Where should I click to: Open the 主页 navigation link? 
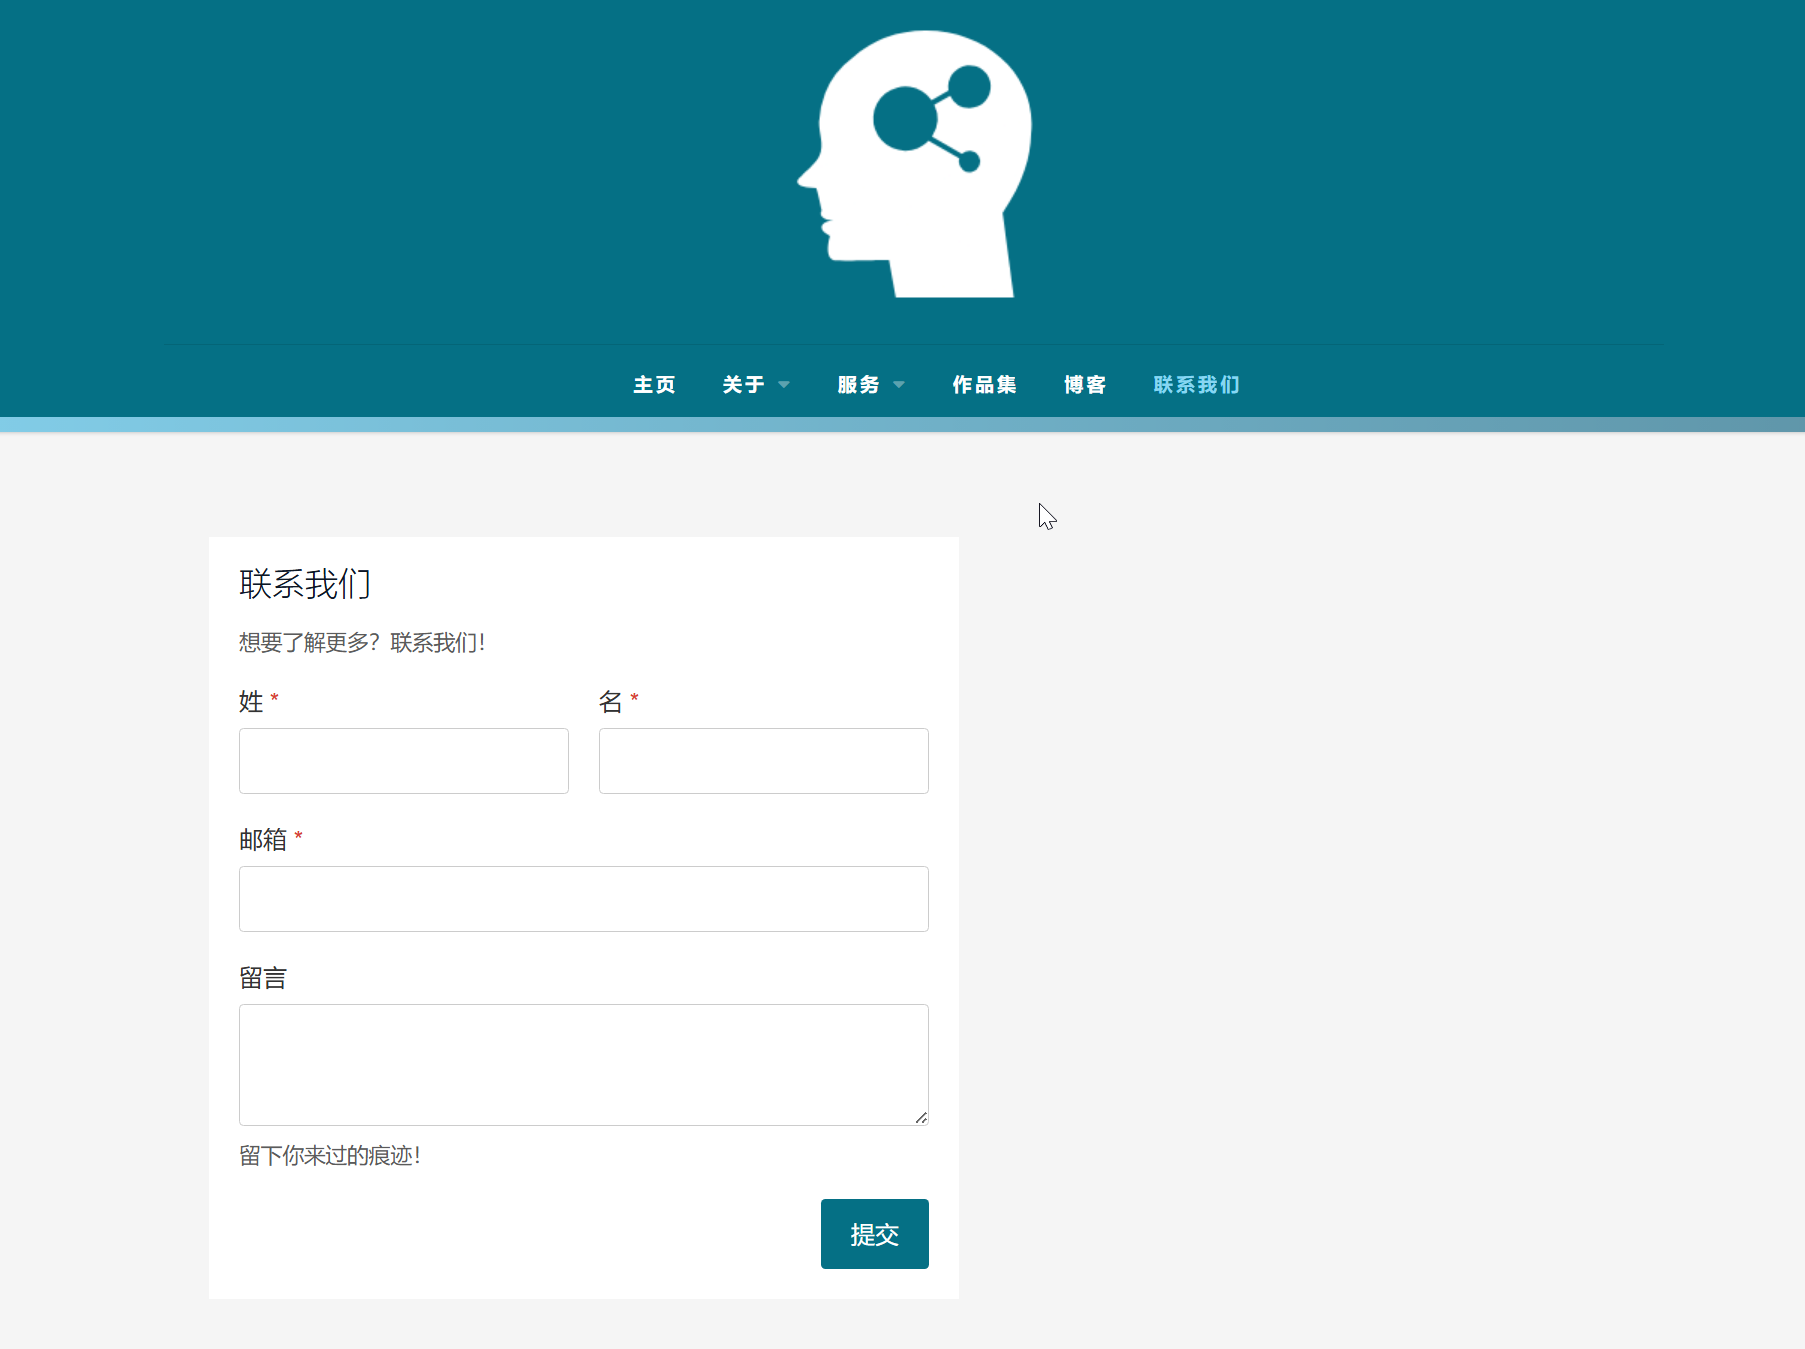pyautogui.click(x=654, y=385)
